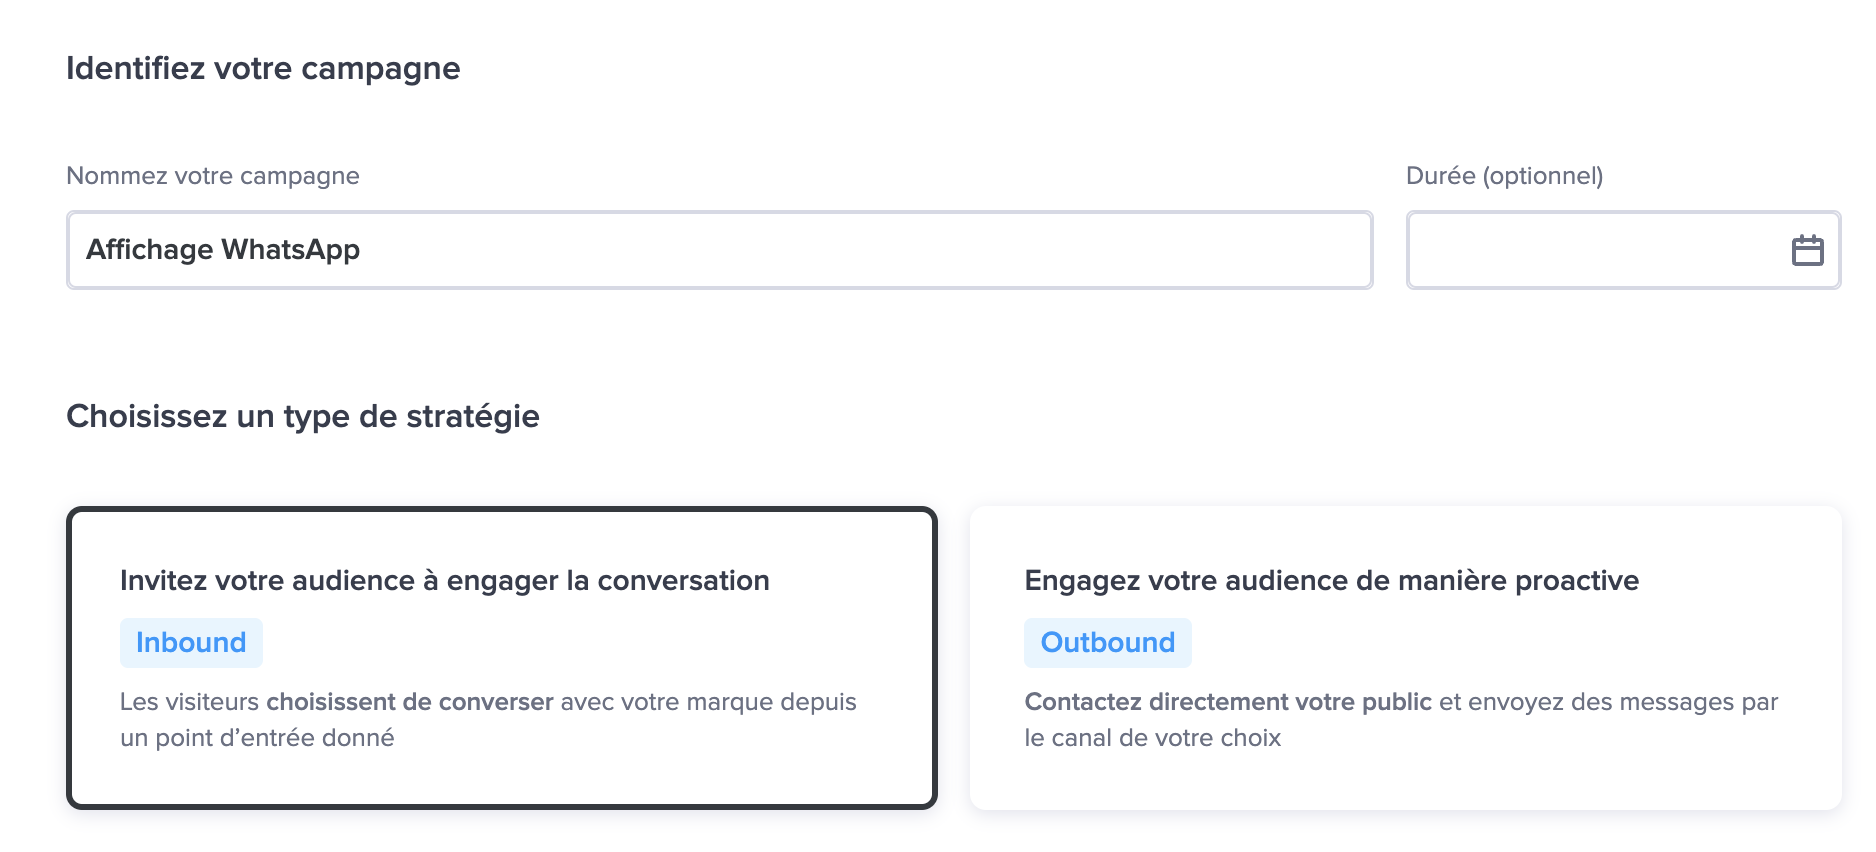
Task: Click the Inbound description about visitors choosing to converse
Action: [x=488, y=720]
